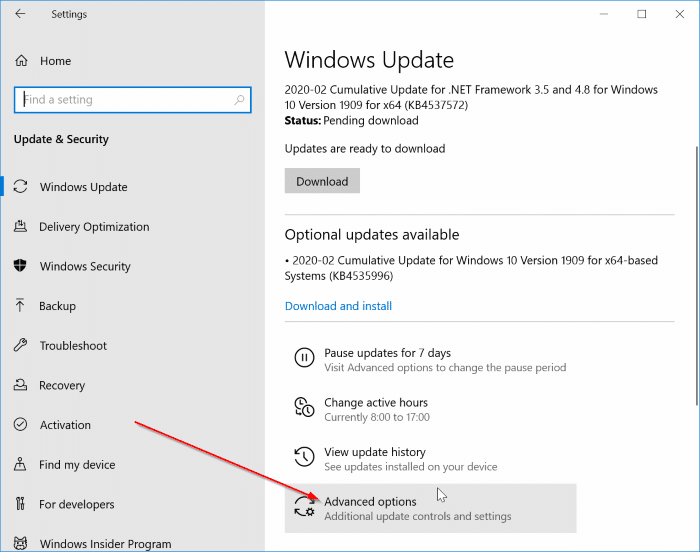
Task: Click the 'Optional updates available' heading
Action: [x=372, y=234]
